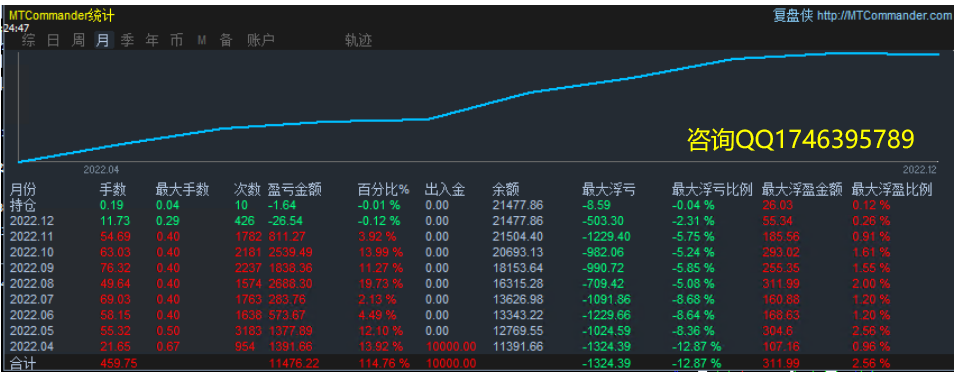
Task: Select the 2022.10 month row
Action: coord(478,252)
